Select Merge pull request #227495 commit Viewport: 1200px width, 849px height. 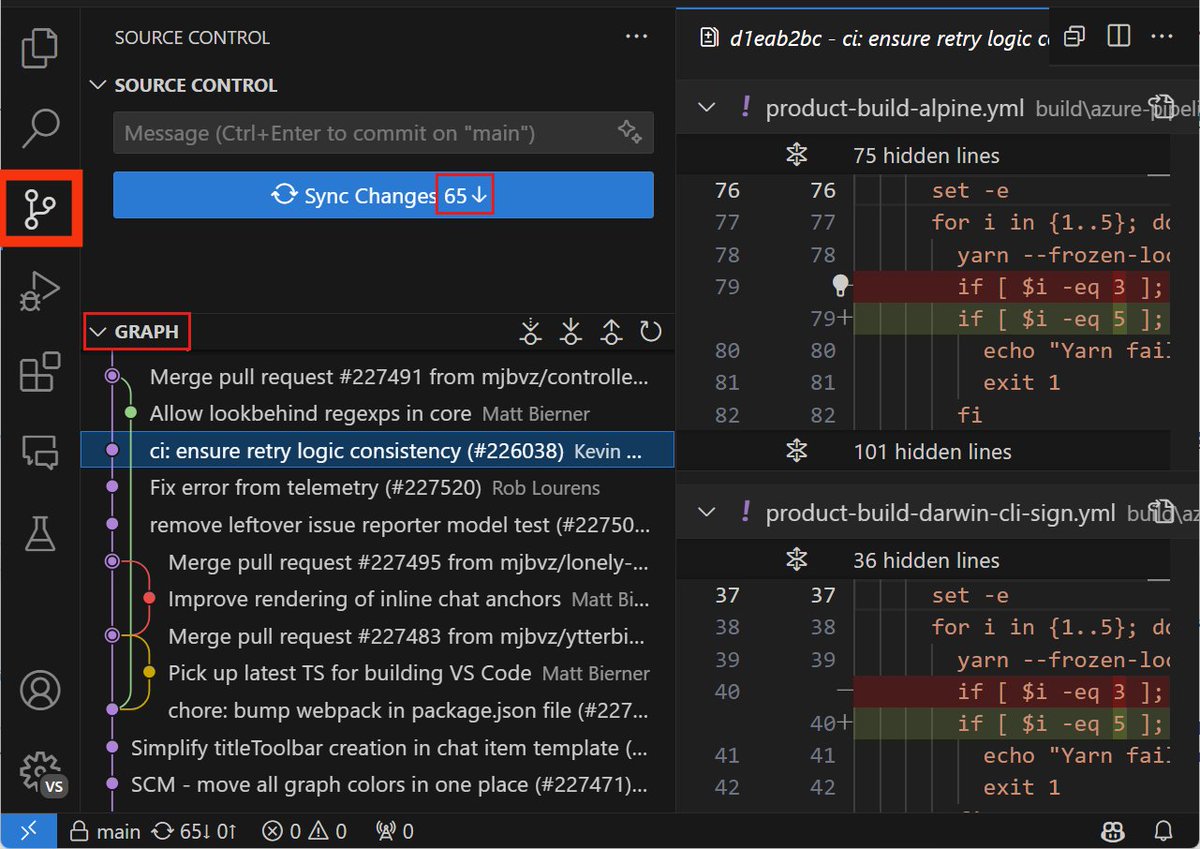[377, 562]
